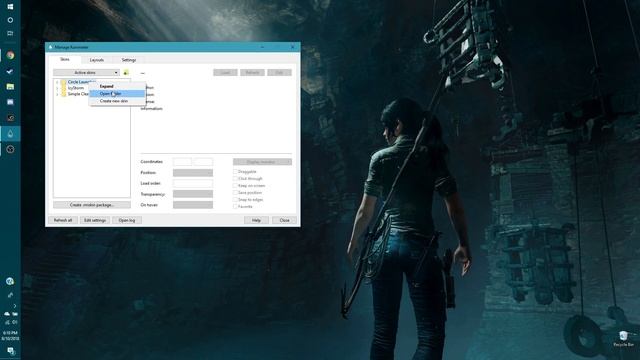Choose Expand in the context menu
The height and width of the screenshot is (360, 640).
click(117, 87)
